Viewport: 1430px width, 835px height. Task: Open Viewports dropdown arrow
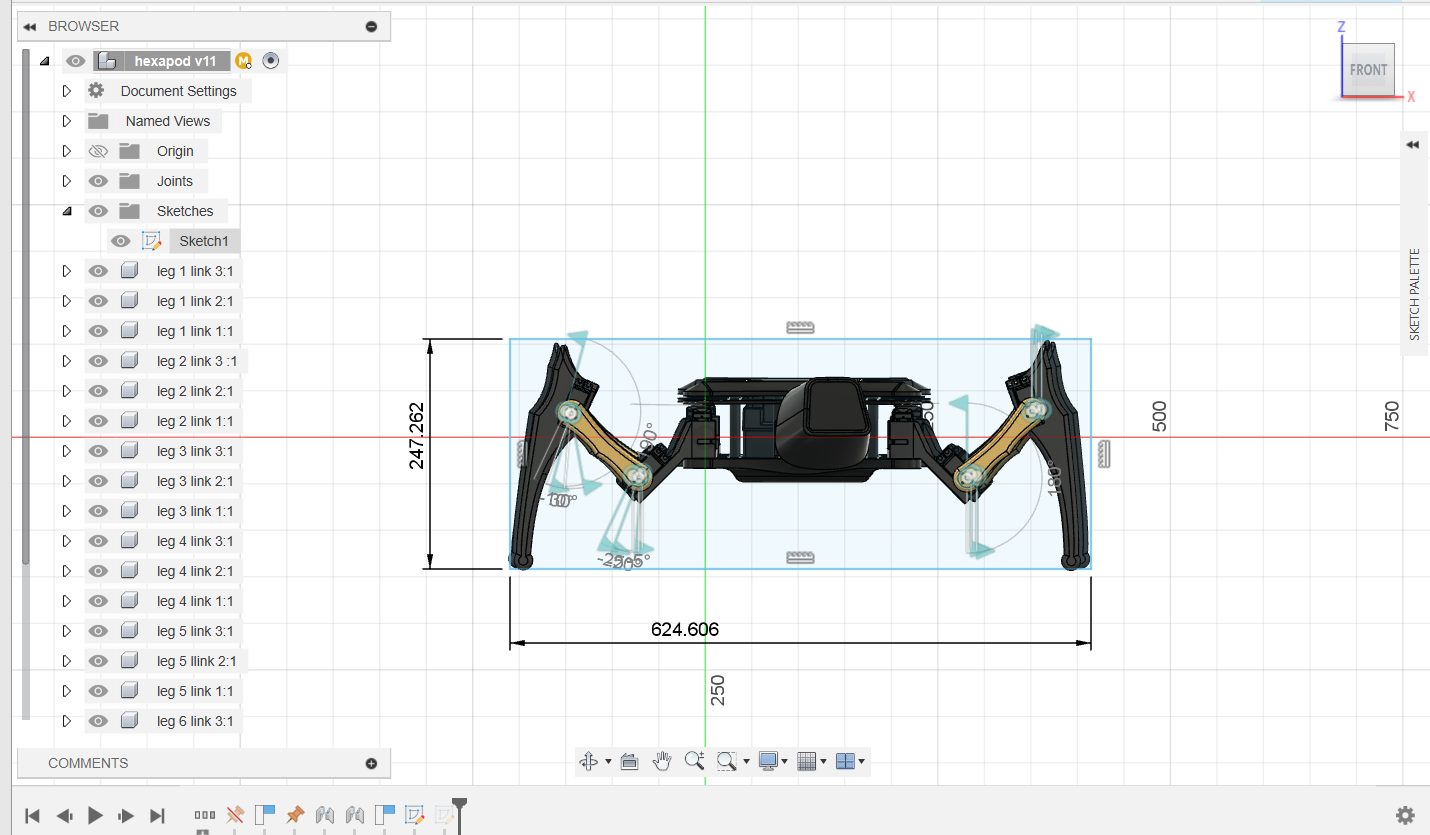coord(862,762)
